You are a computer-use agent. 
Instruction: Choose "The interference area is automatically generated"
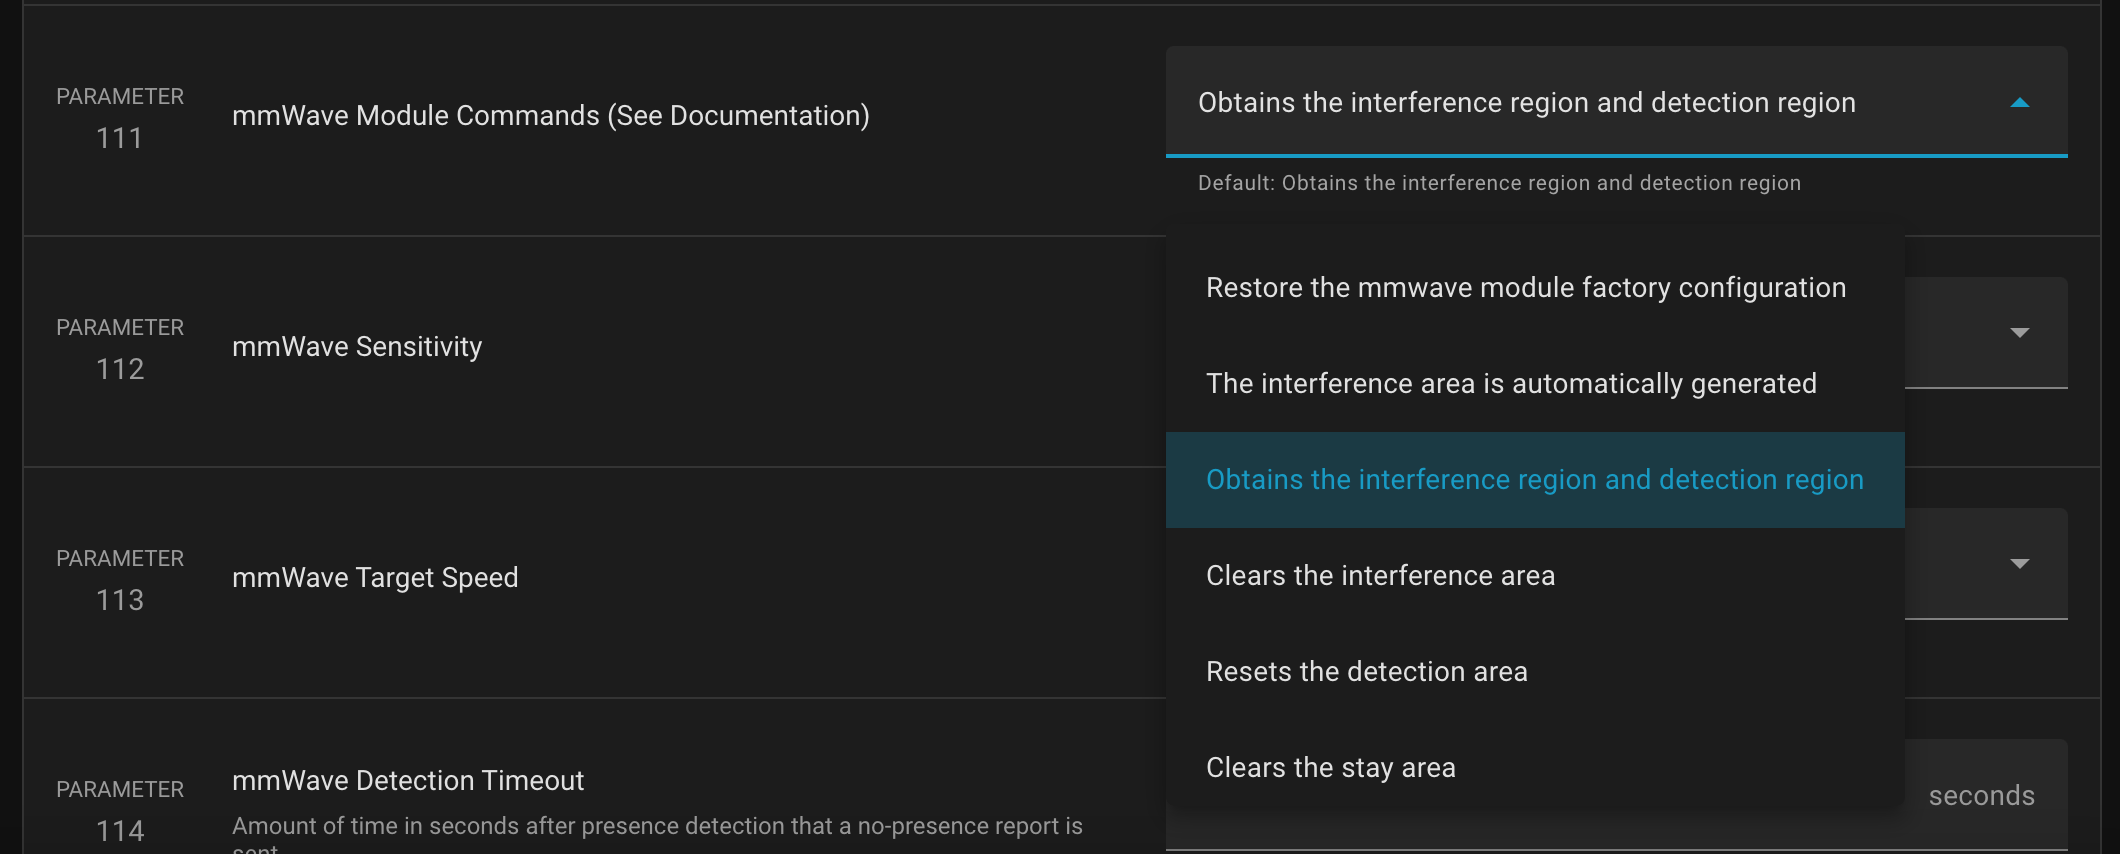pyautogui.click(x=1510, y=384)
